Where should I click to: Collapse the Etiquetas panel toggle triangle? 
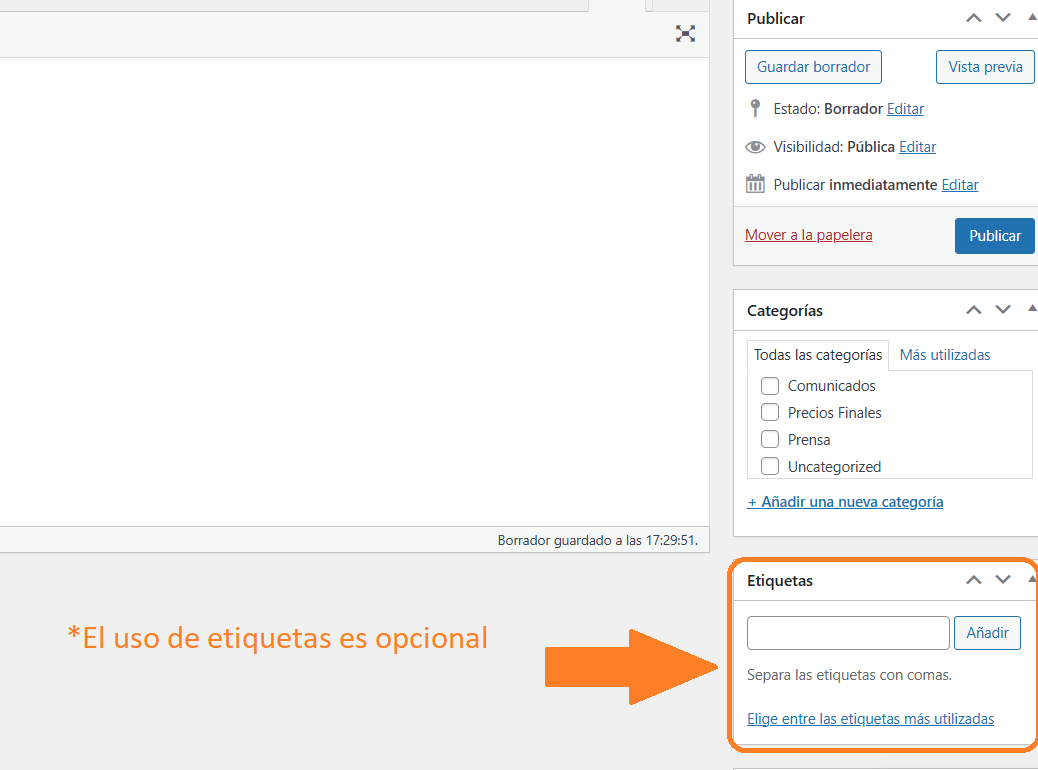(x=1032, y=580)
